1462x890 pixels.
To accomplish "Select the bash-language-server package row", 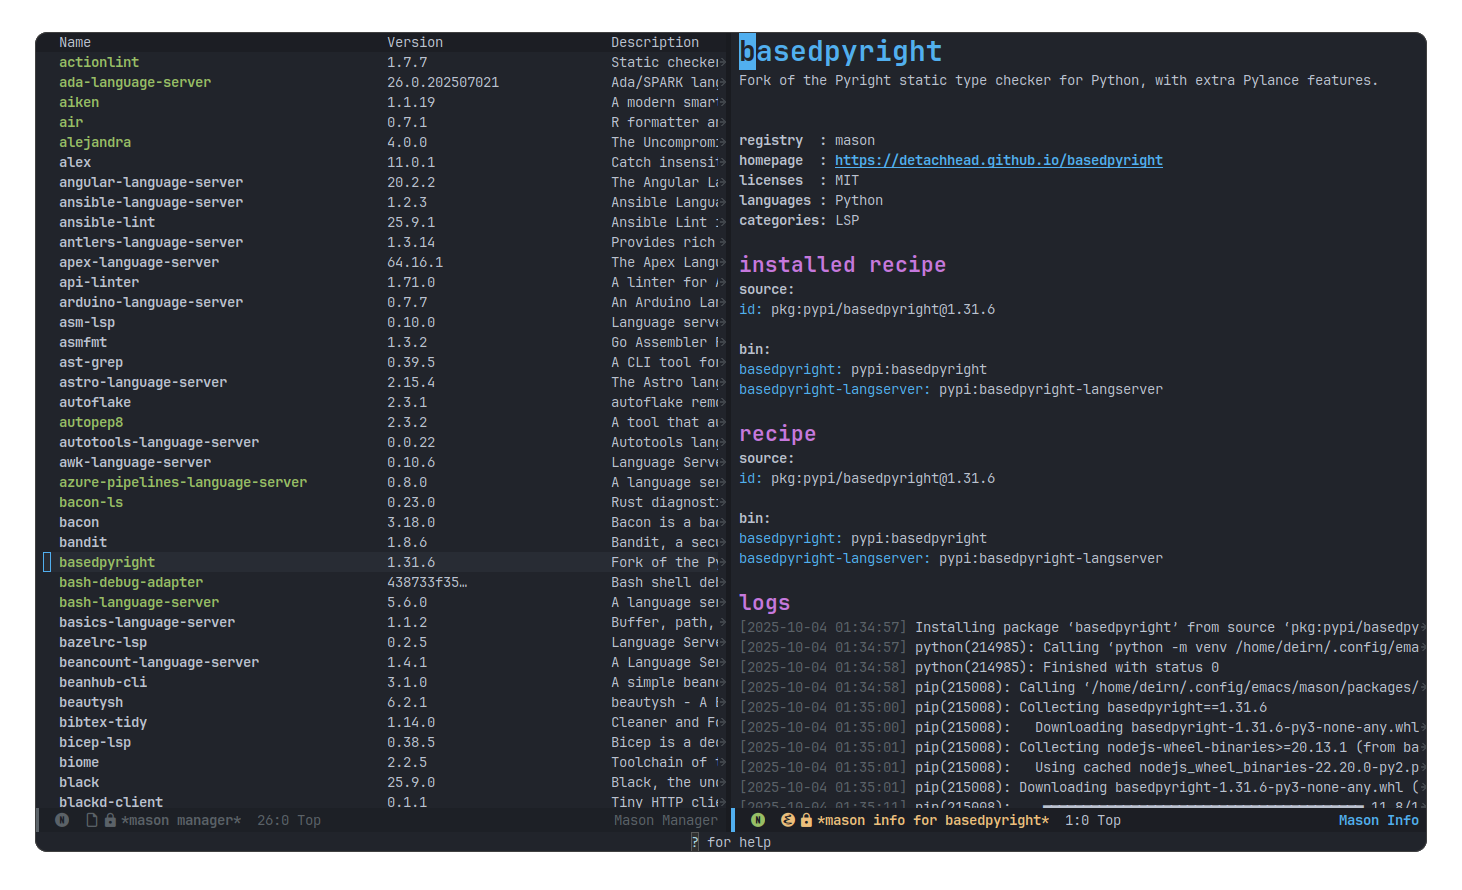I will (384, 602).
